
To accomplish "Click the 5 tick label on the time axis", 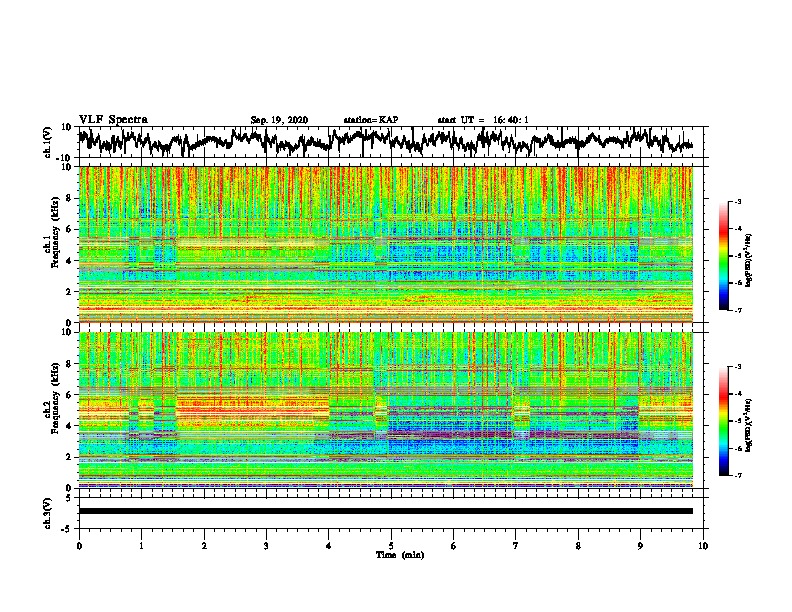I will [x=391, y=546].
